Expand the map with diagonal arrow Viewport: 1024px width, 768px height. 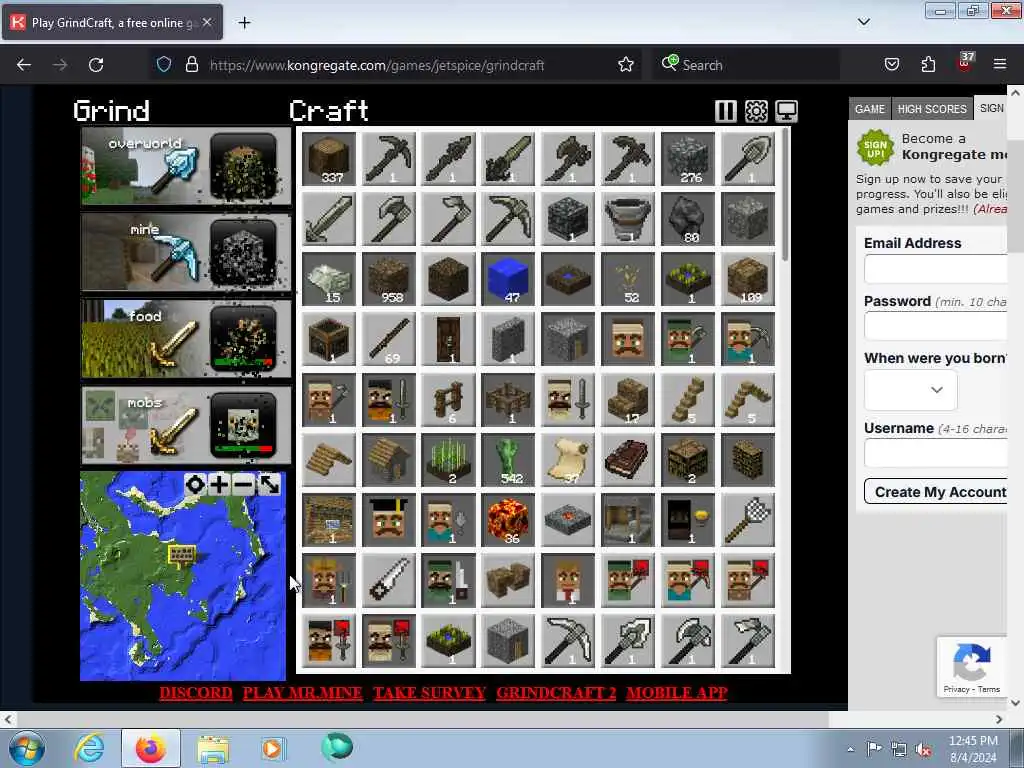[269, 485]
